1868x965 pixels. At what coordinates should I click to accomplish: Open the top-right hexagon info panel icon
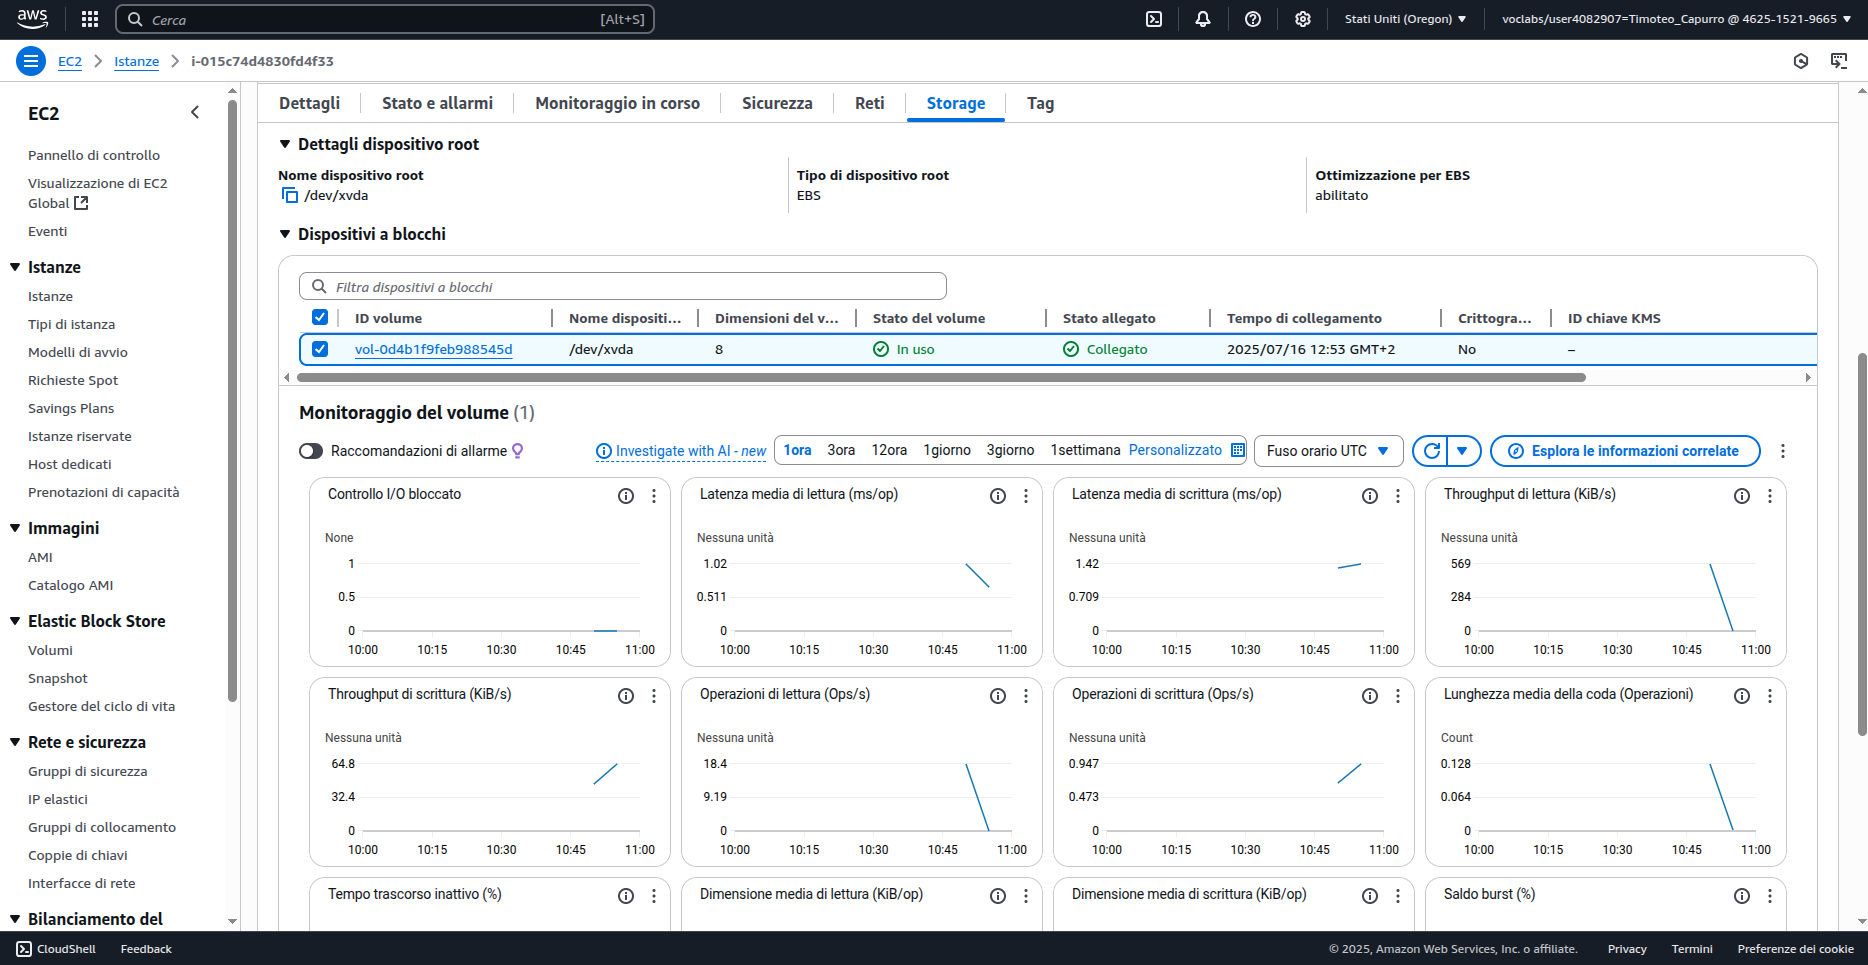(1801, 61)
